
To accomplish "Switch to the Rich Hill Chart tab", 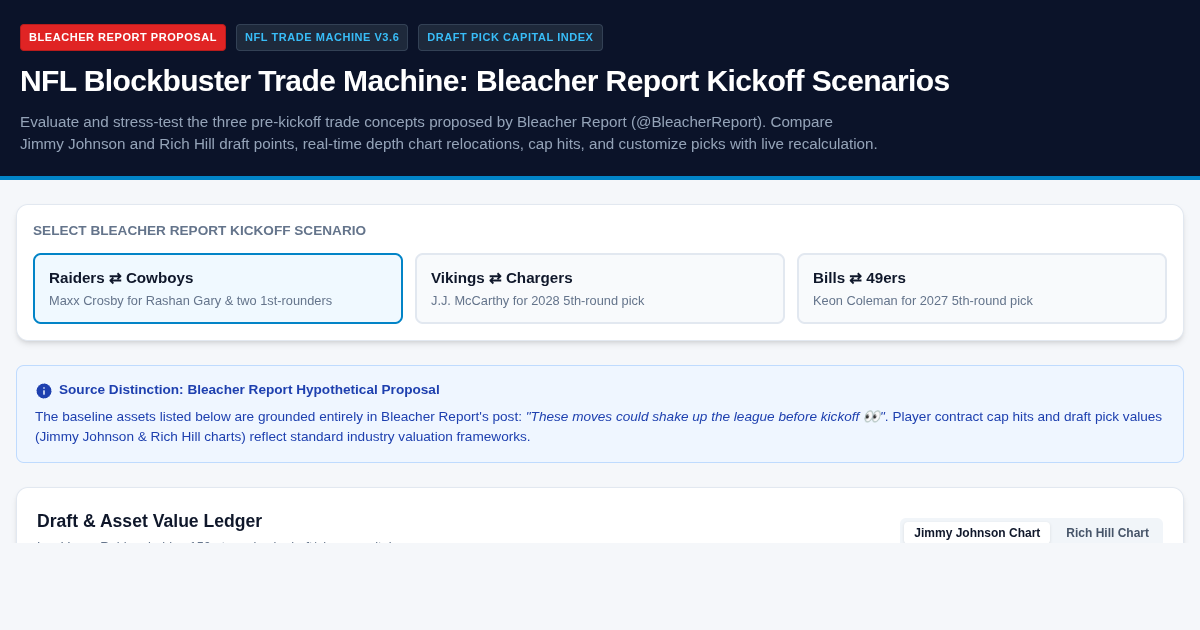I will pyautogui.click(x=1107, y=533).
